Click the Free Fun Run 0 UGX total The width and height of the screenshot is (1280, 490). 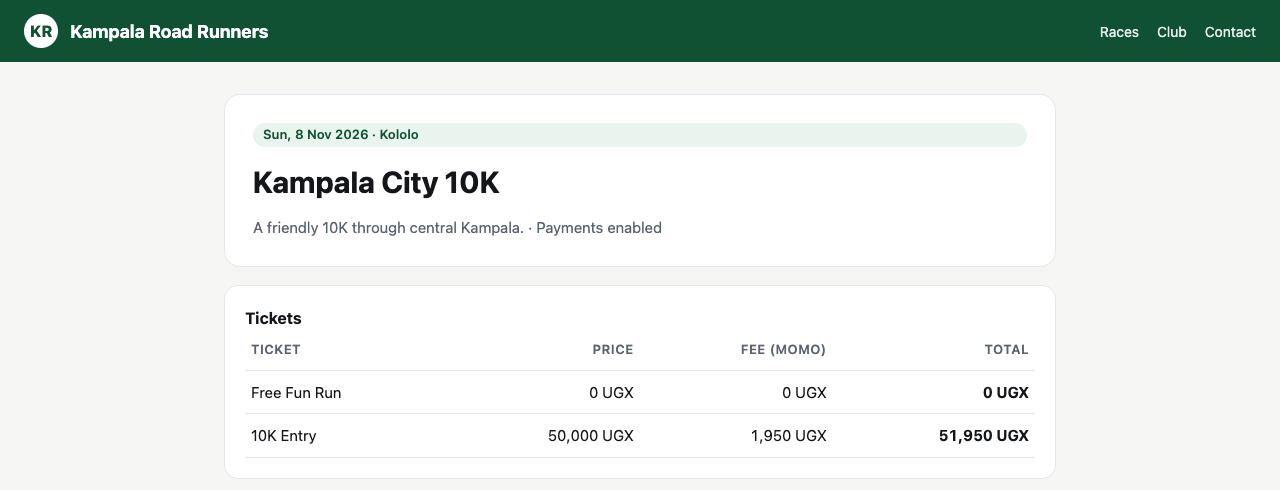(1006, 393)
